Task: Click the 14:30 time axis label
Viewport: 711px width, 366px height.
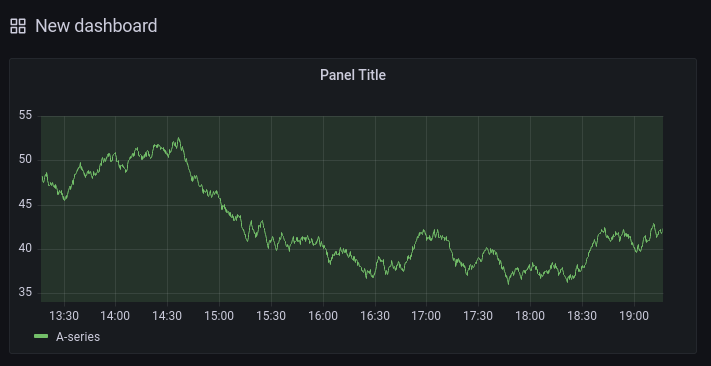Action: [x=167, y=316]
